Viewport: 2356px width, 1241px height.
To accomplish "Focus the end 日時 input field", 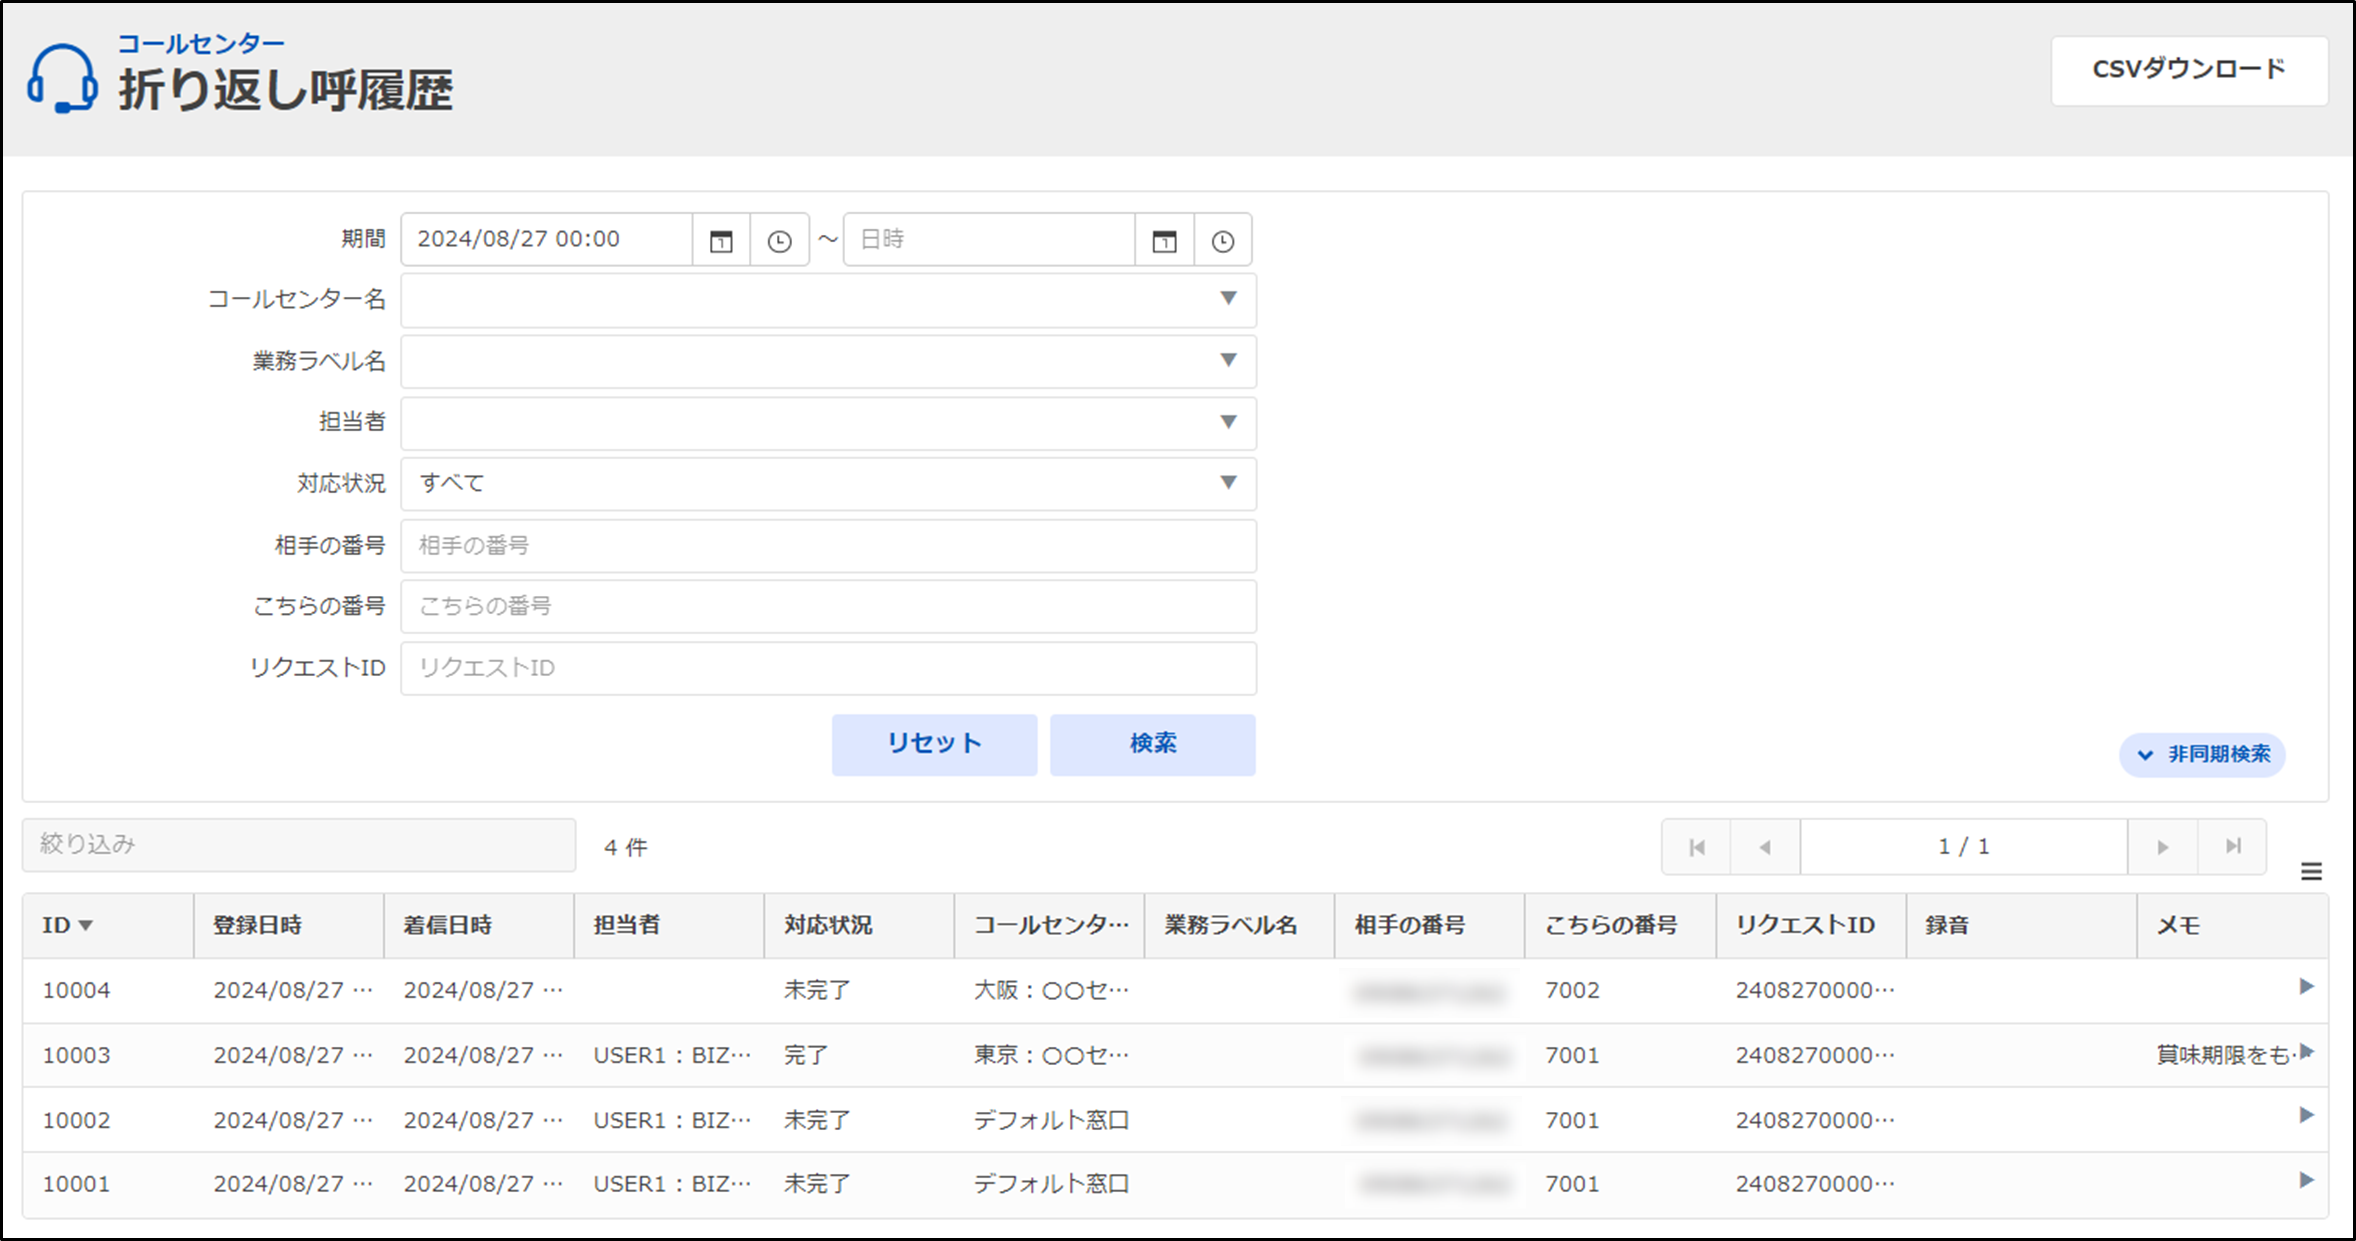I will click(989, 240).
